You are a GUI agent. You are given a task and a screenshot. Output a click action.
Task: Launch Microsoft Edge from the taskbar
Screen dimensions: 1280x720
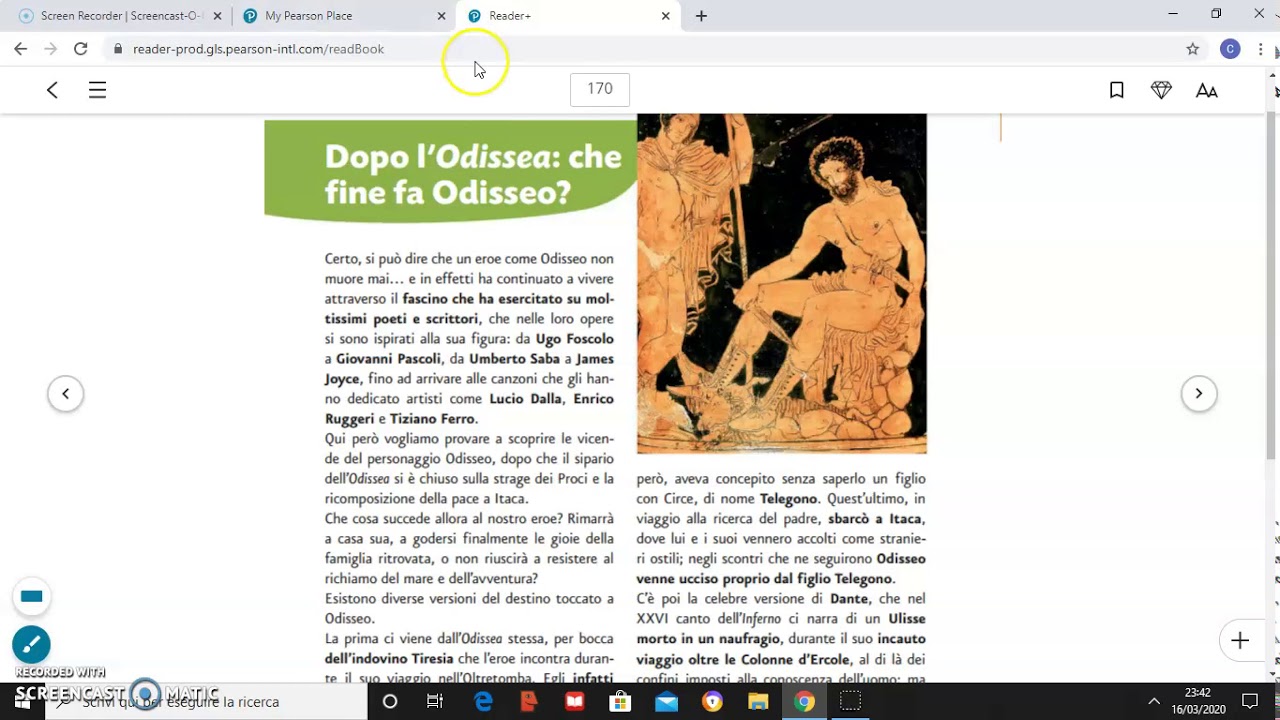[x=483, y=702]
